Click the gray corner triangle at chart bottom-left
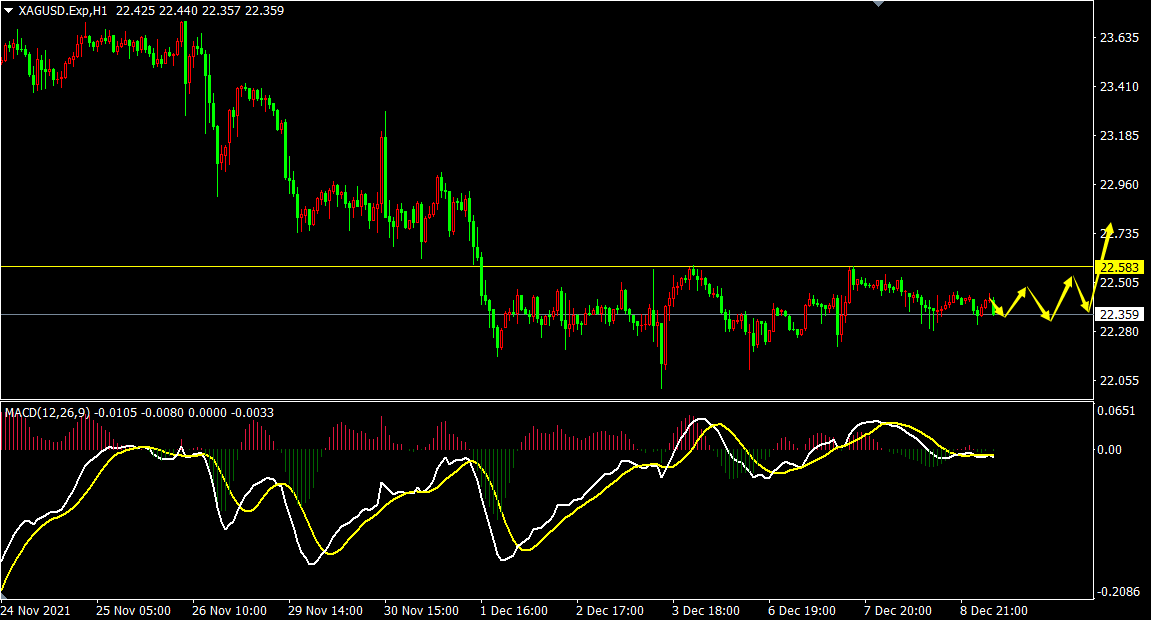 point(5,595)
